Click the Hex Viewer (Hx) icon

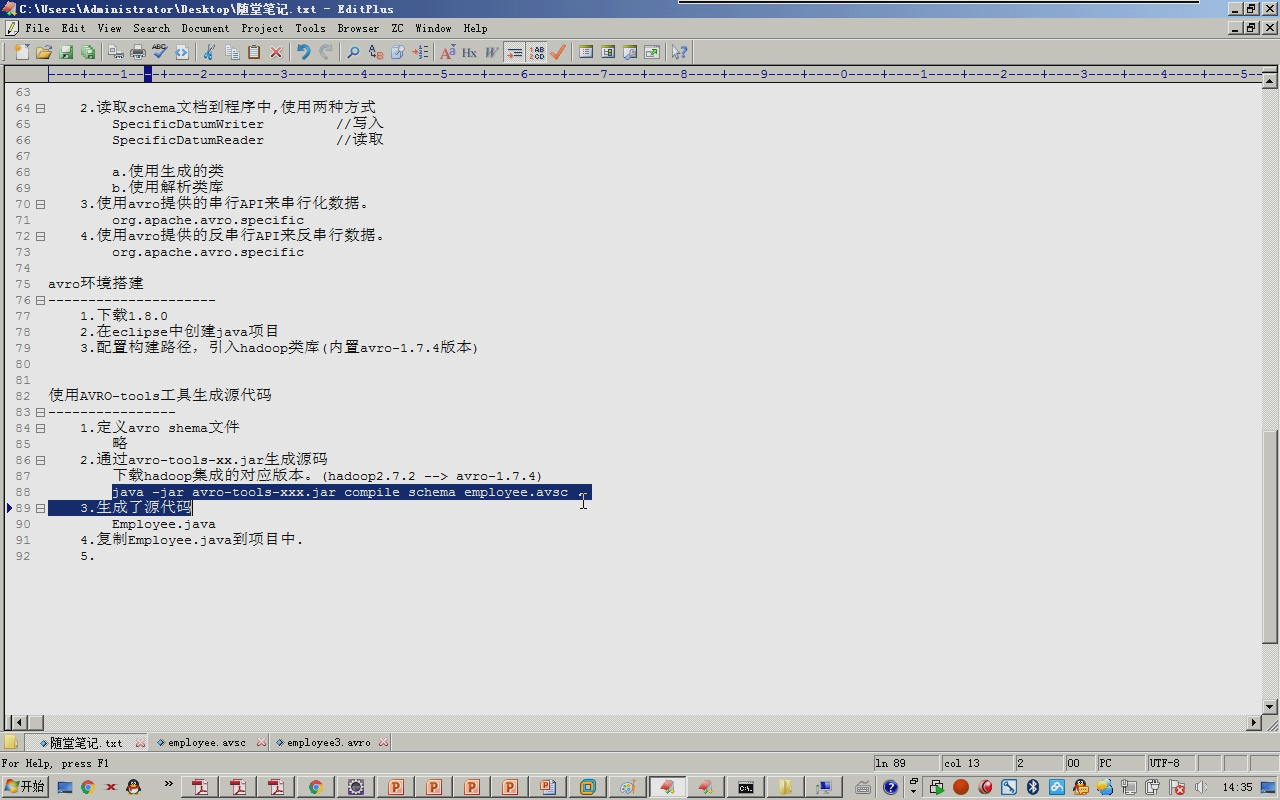pyautogui.click(x=469, y=52)
